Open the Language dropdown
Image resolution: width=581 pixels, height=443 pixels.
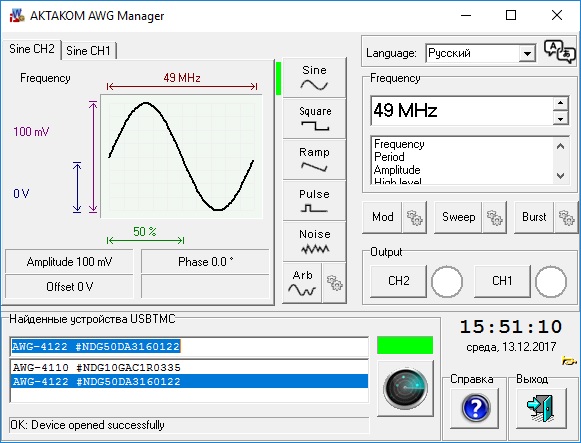click(527, 54)
